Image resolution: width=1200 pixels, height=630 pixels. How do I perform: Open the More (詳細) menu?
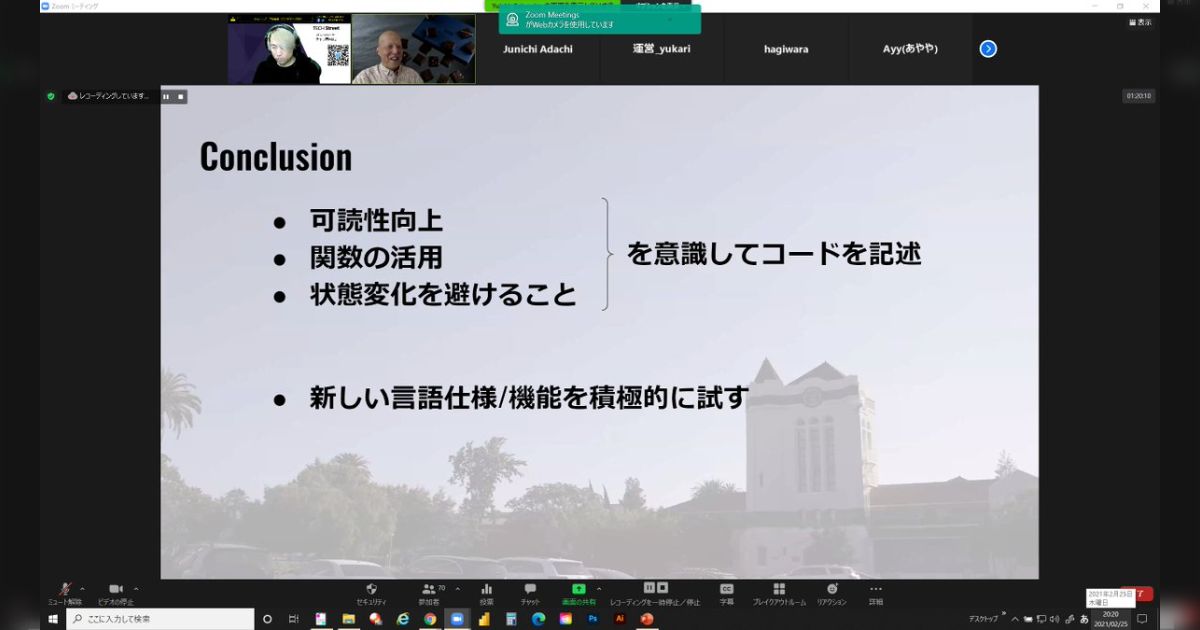(876, 590)
